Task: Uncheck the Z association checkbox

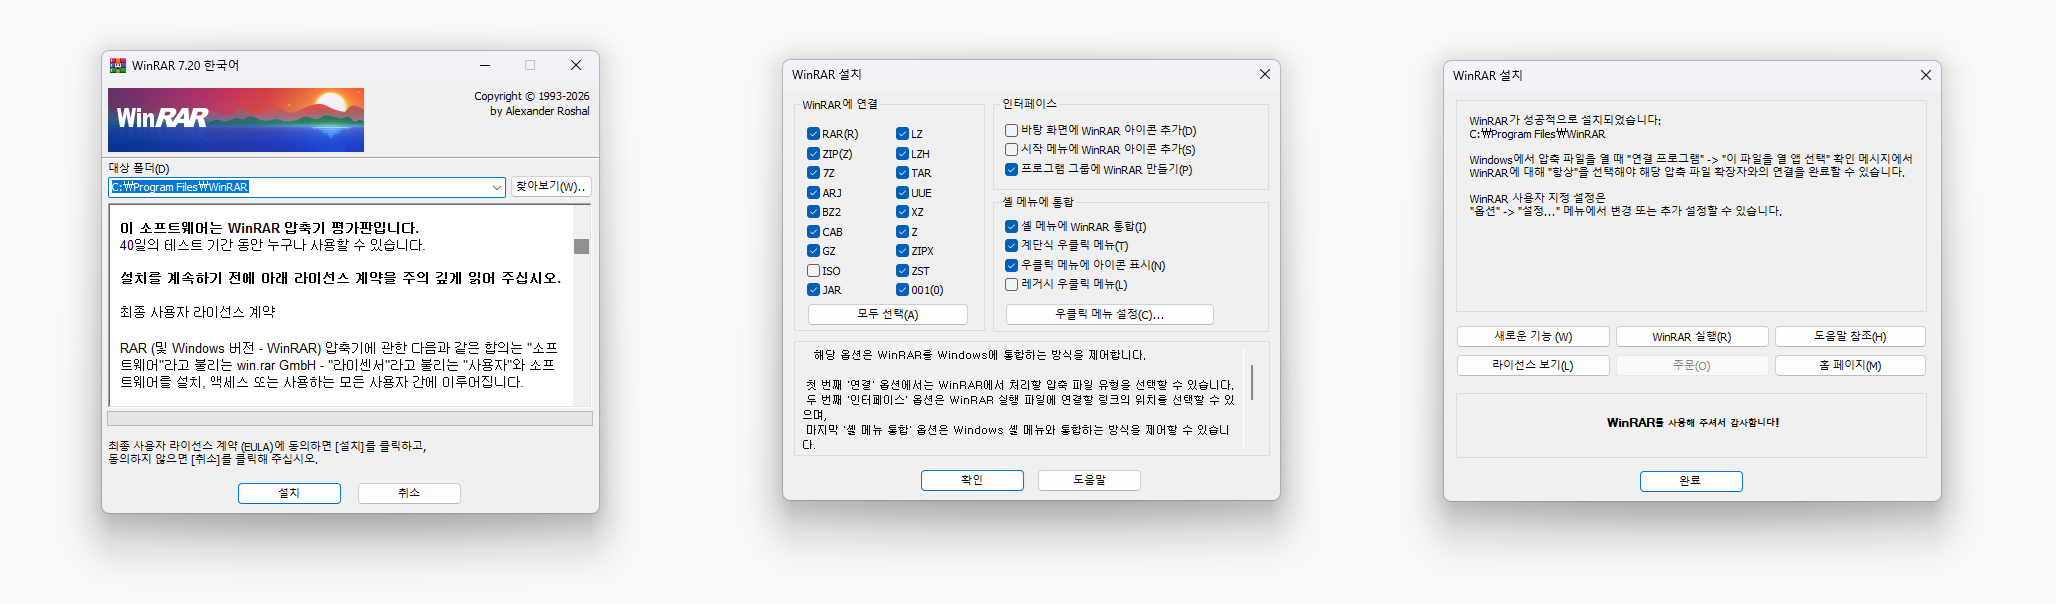Action: point(902,232)
